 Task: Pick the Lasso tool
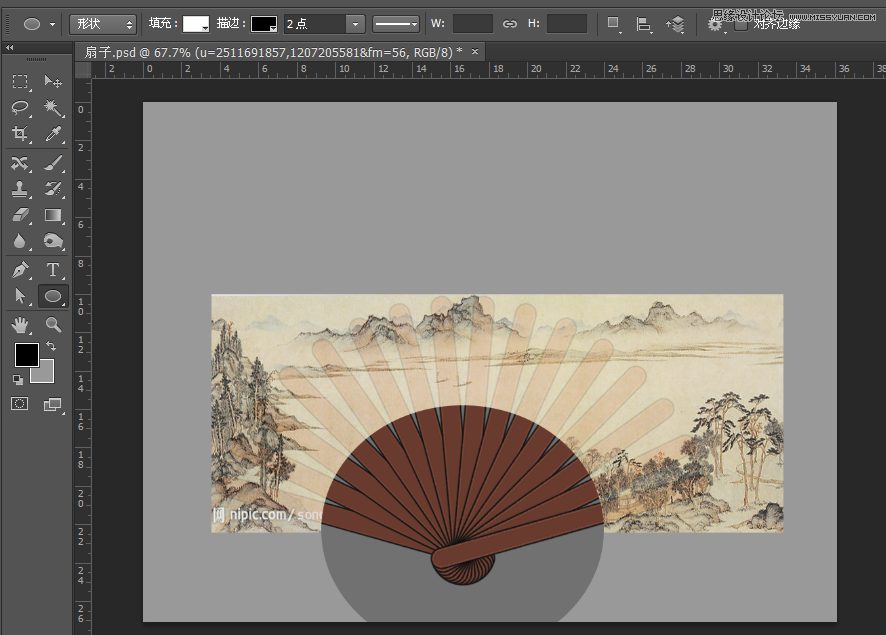click(20, 108)
